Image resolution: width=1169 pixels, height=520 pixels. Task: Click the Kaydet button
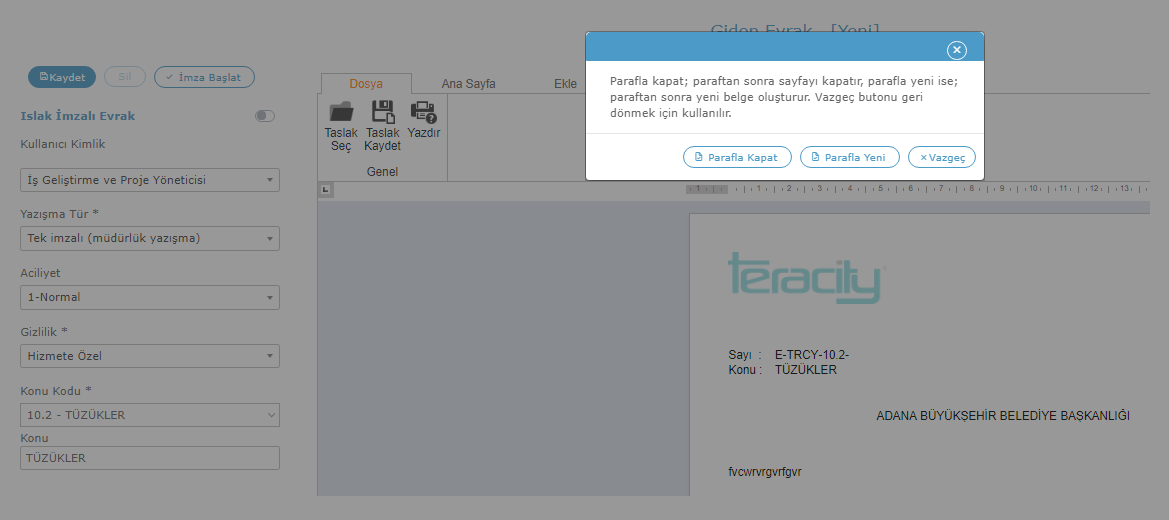point(62,77)
